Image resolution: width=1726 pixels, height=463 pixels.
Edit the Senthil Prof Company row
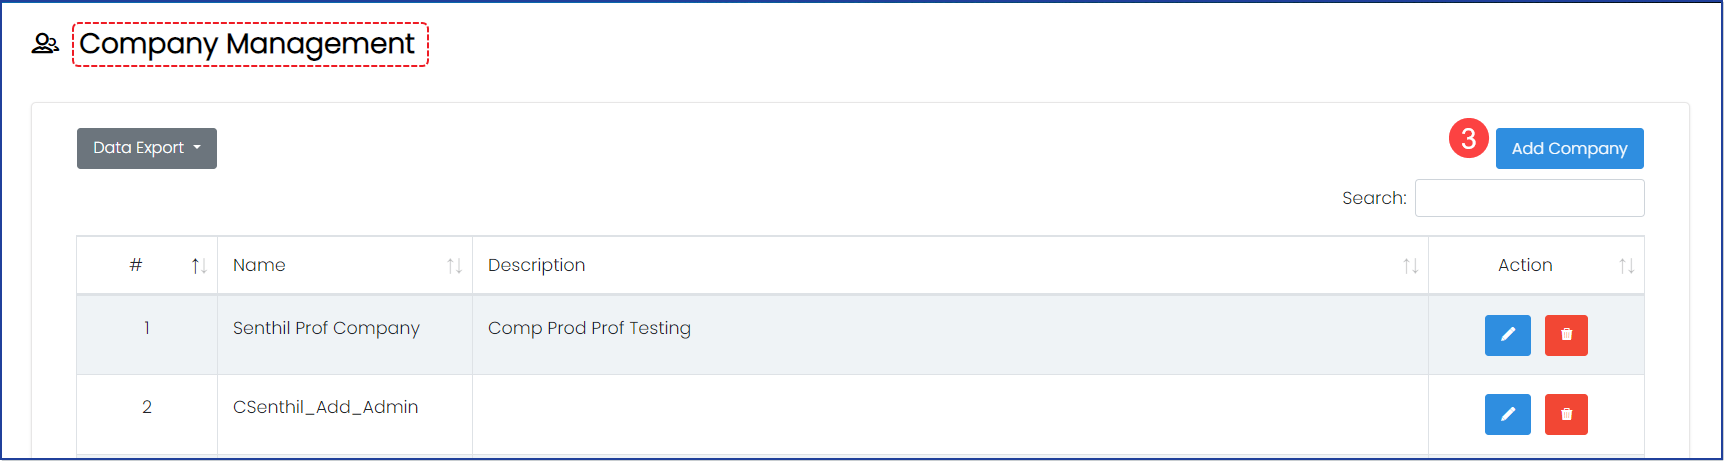(1508, 335)
